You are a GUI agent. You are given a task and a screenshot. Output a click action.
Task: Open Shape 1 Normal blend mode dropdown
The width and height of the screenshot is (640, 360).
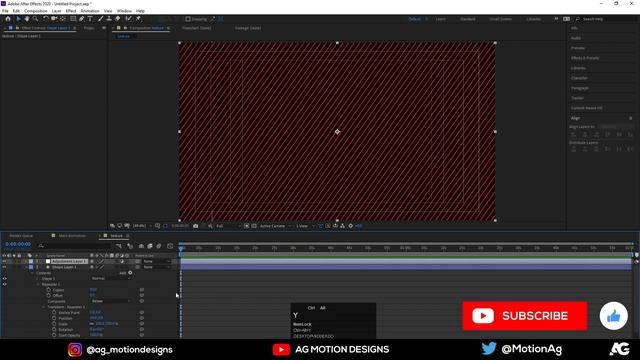[x=111, y=278]
